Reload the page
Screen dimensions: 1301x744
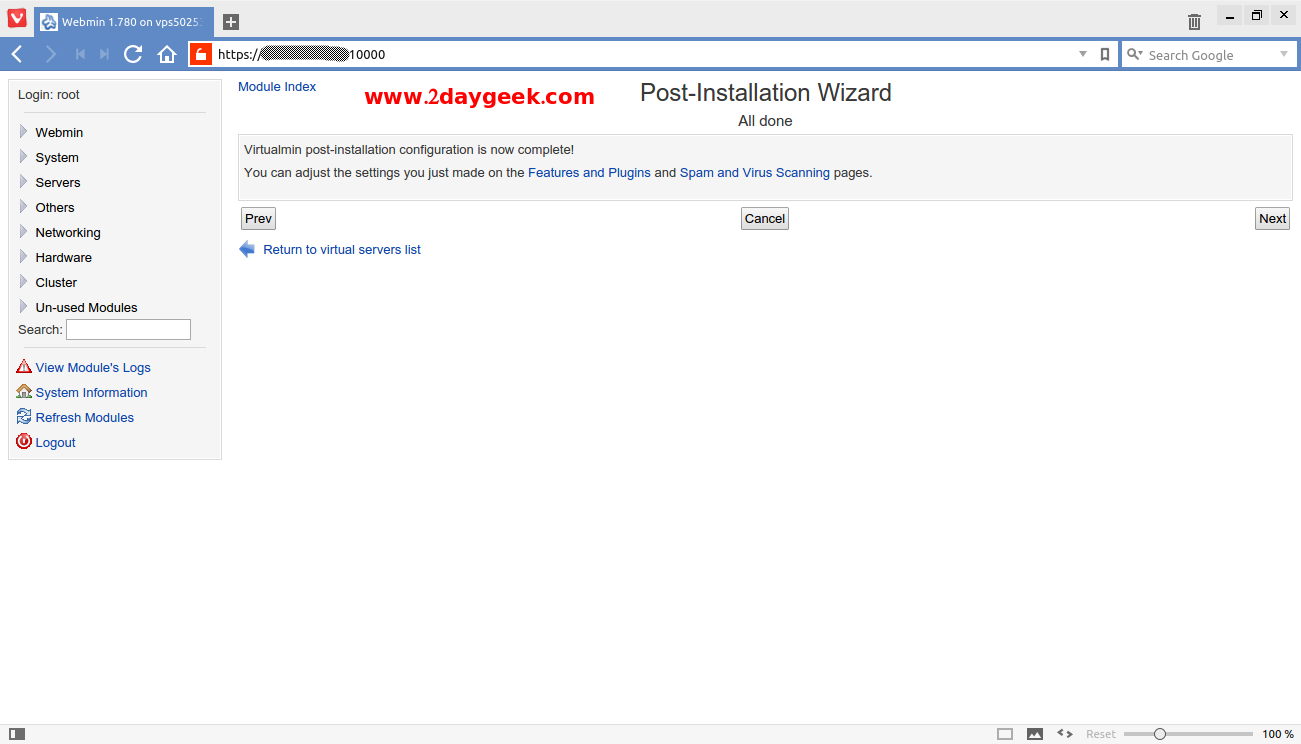pyautogui.click(x=133, y=54)
